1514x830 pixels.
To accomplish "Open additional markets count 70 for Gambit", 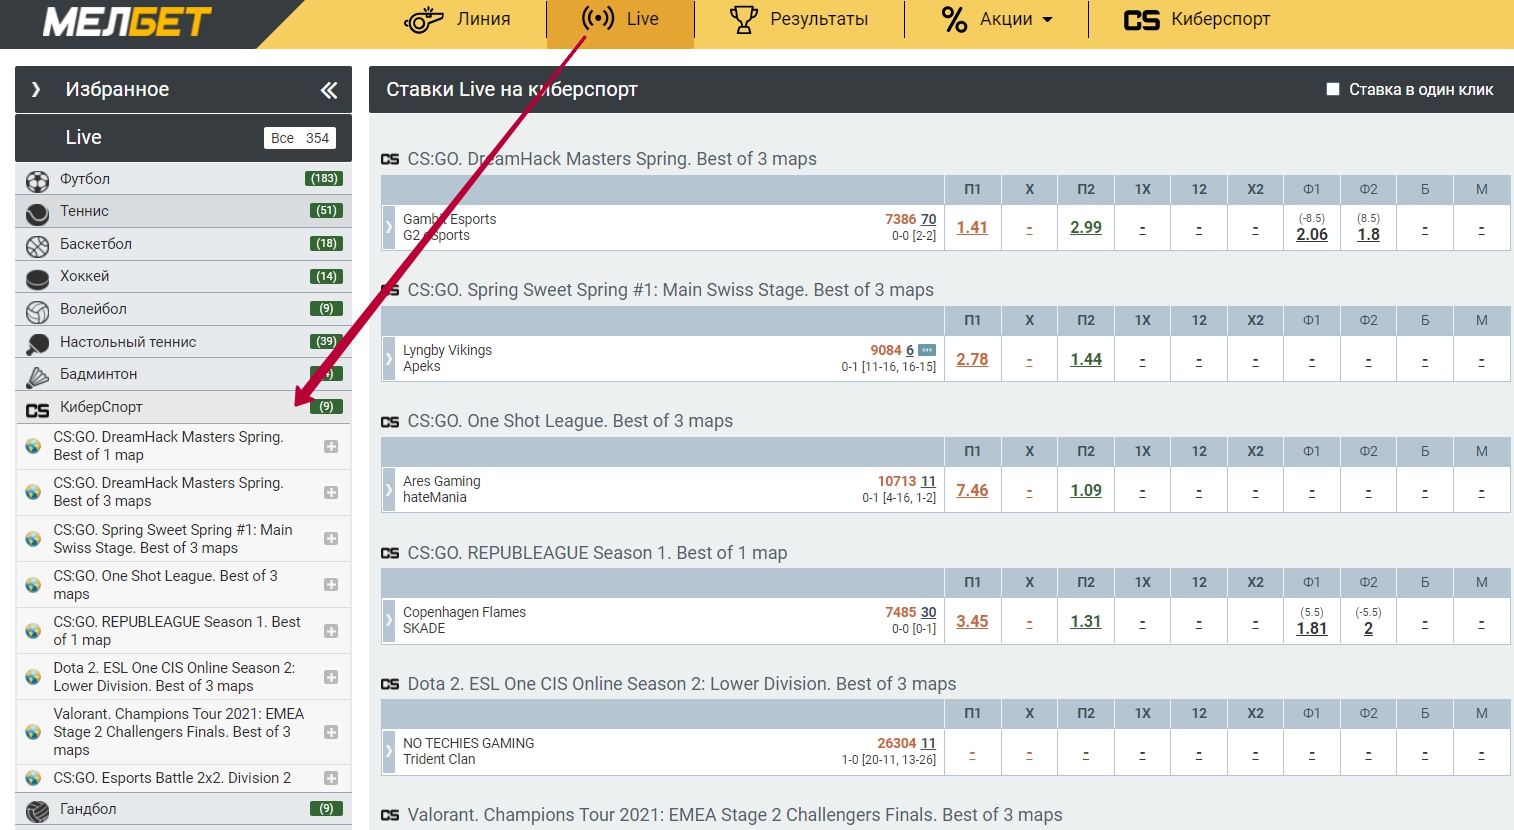I will pos(929,219).
